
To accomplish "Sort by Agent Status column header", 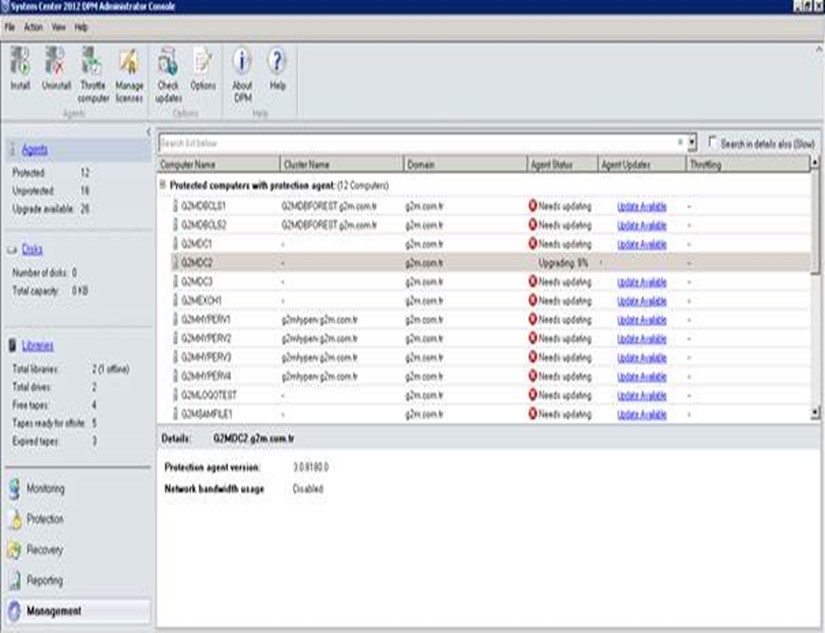I will (x=562, y=164).
